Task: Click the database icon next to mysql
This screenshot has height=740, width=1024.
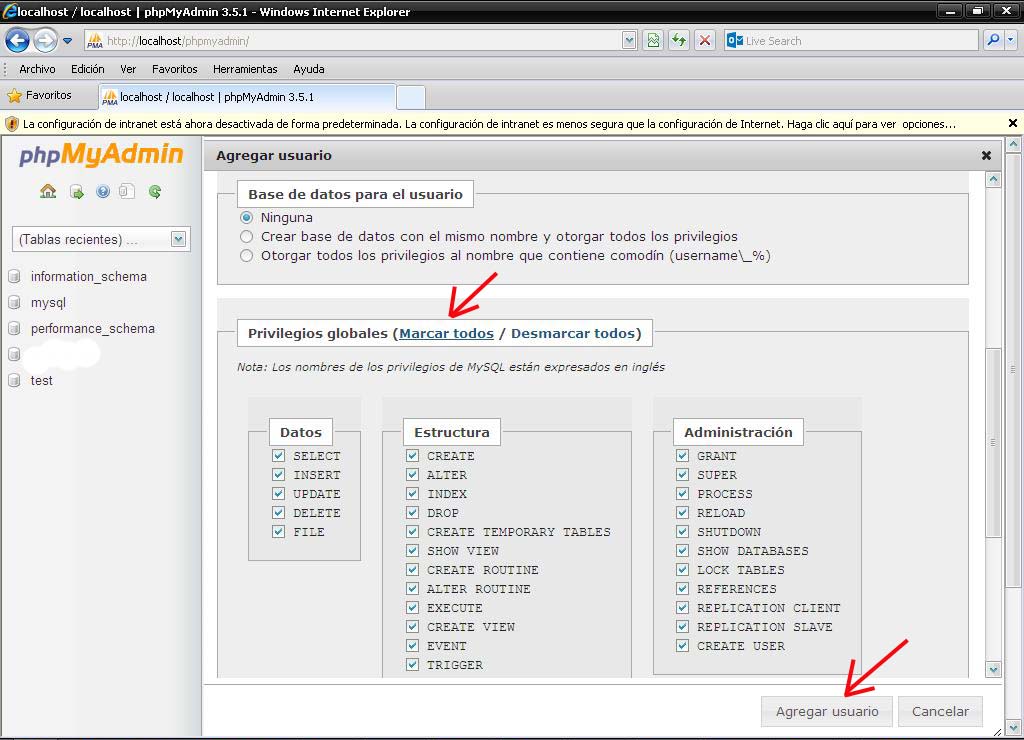Action: coord(14,302)
